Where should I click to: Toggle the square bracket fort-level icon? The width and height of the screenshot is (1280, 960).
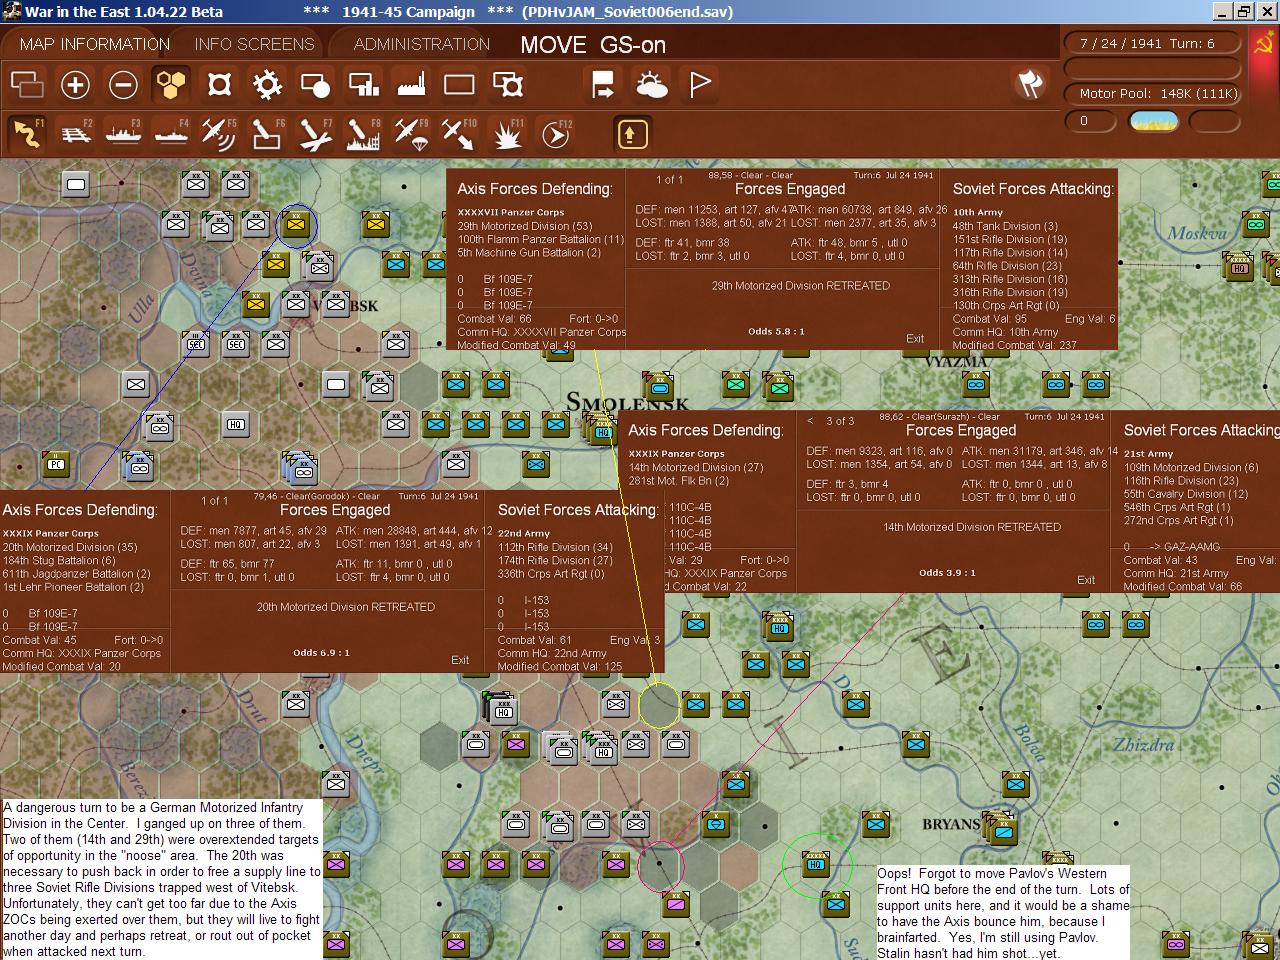[x=219, y=85]
